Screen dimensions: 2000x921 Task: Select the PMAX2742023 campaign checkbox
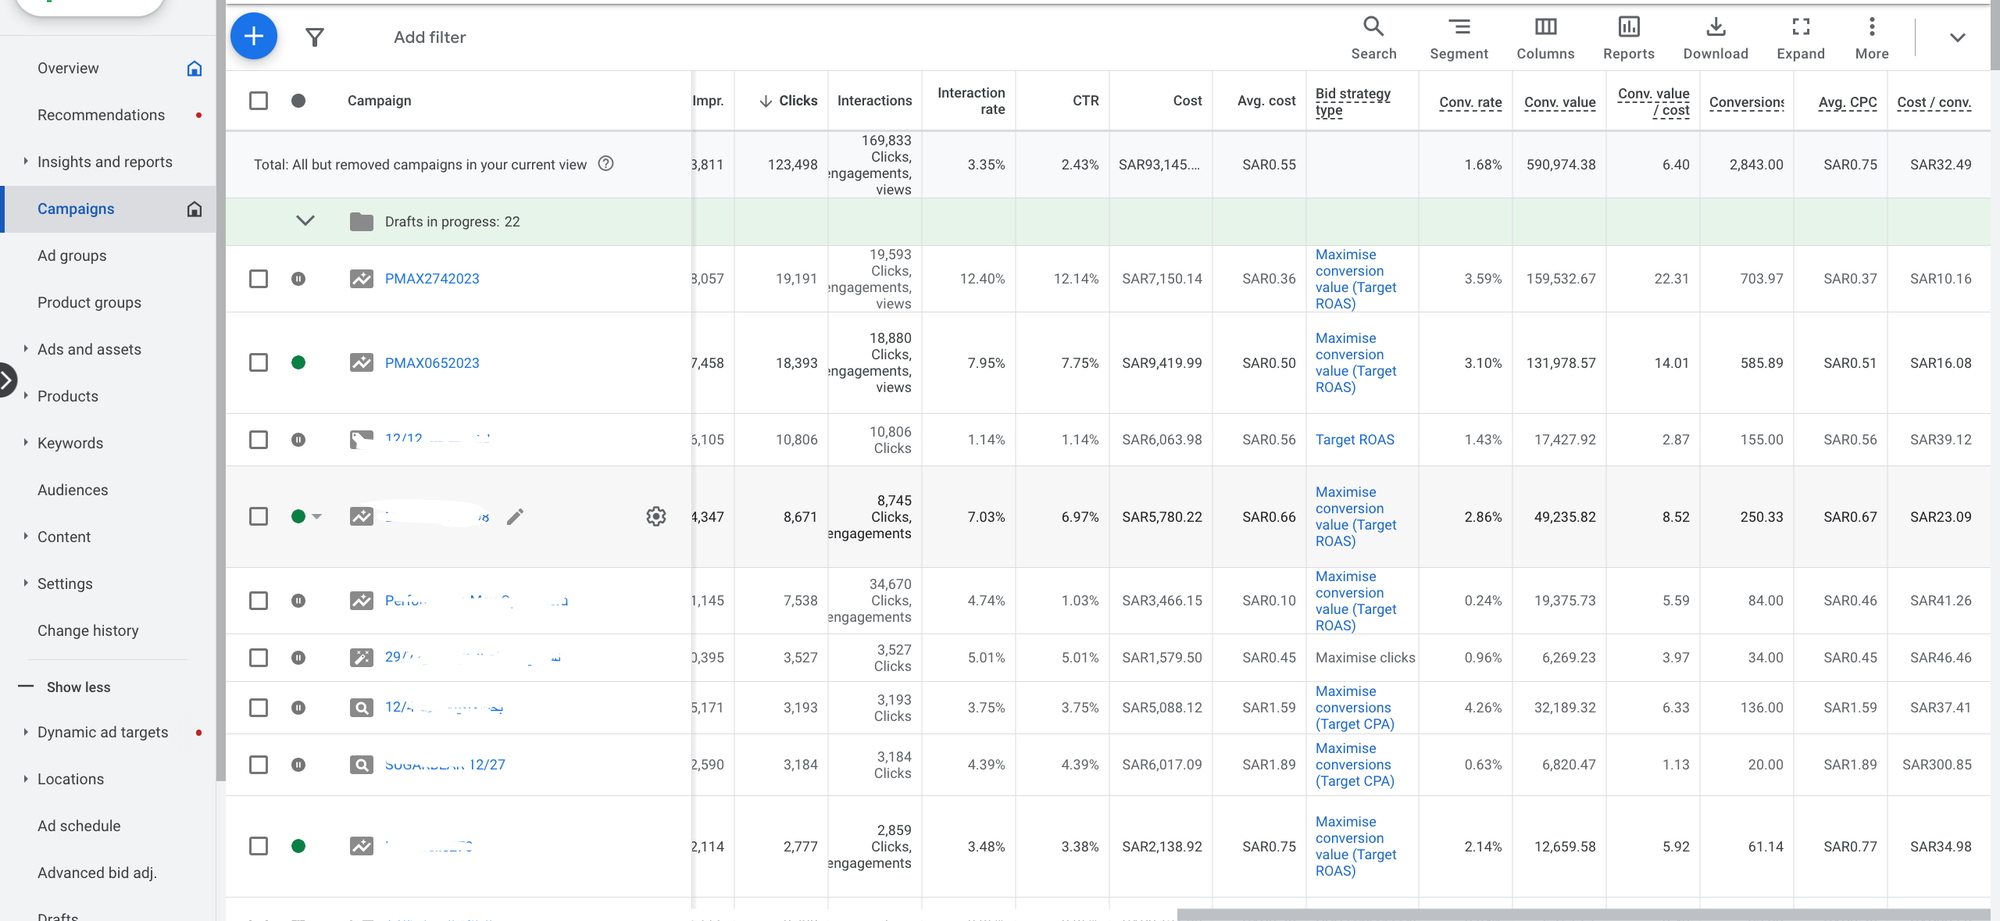(x=259, y=279)
